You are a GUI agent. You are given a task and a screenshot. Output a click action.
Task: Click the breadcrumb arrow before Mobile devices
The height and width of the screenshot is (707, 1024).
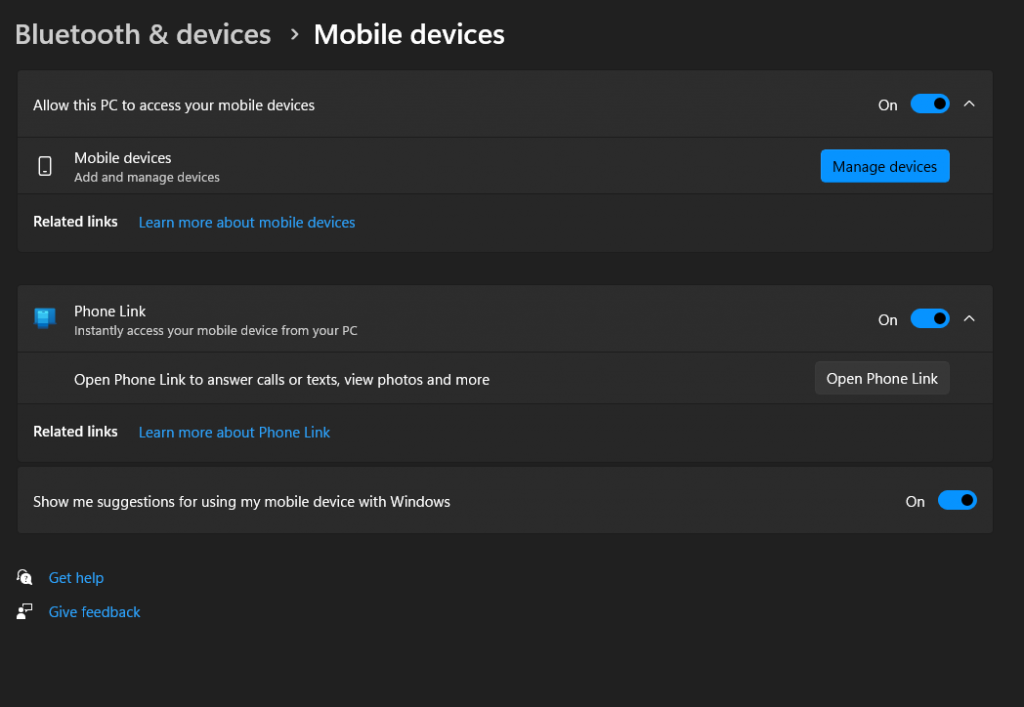[294, 34]
